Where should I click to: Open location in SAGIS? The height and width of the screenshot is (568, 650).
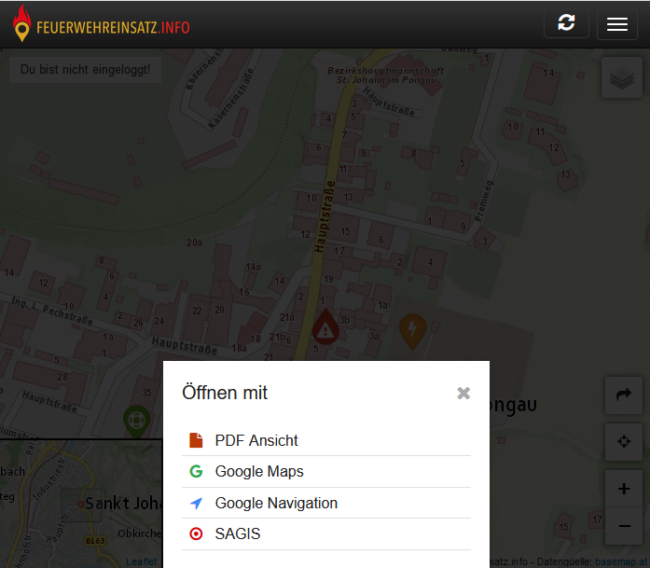237,534
